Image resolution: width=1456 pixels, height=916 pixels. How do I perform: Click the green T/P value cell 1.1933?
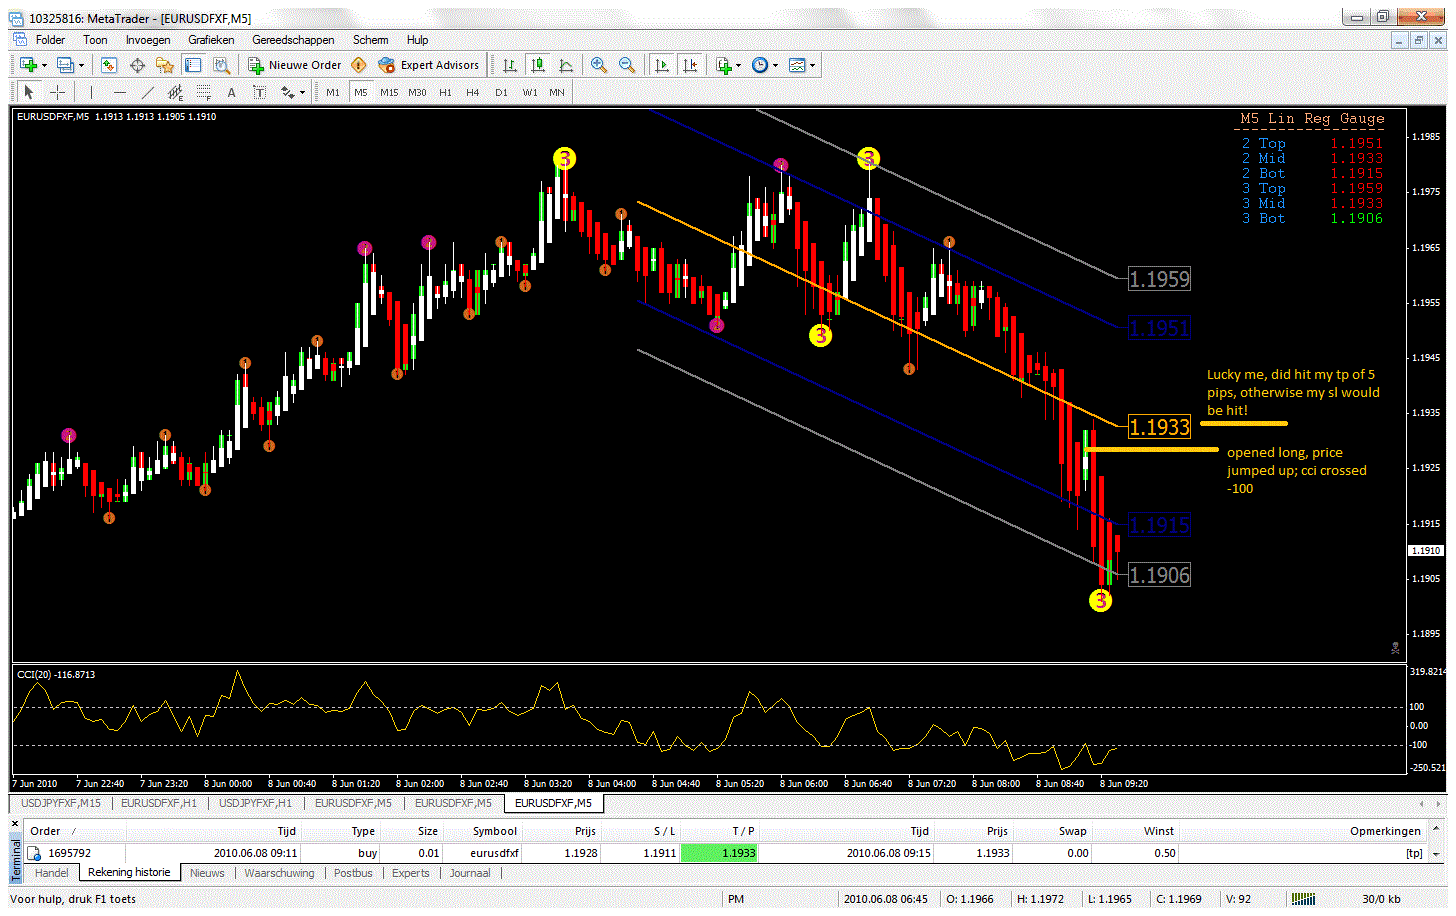tap(719, 853)
